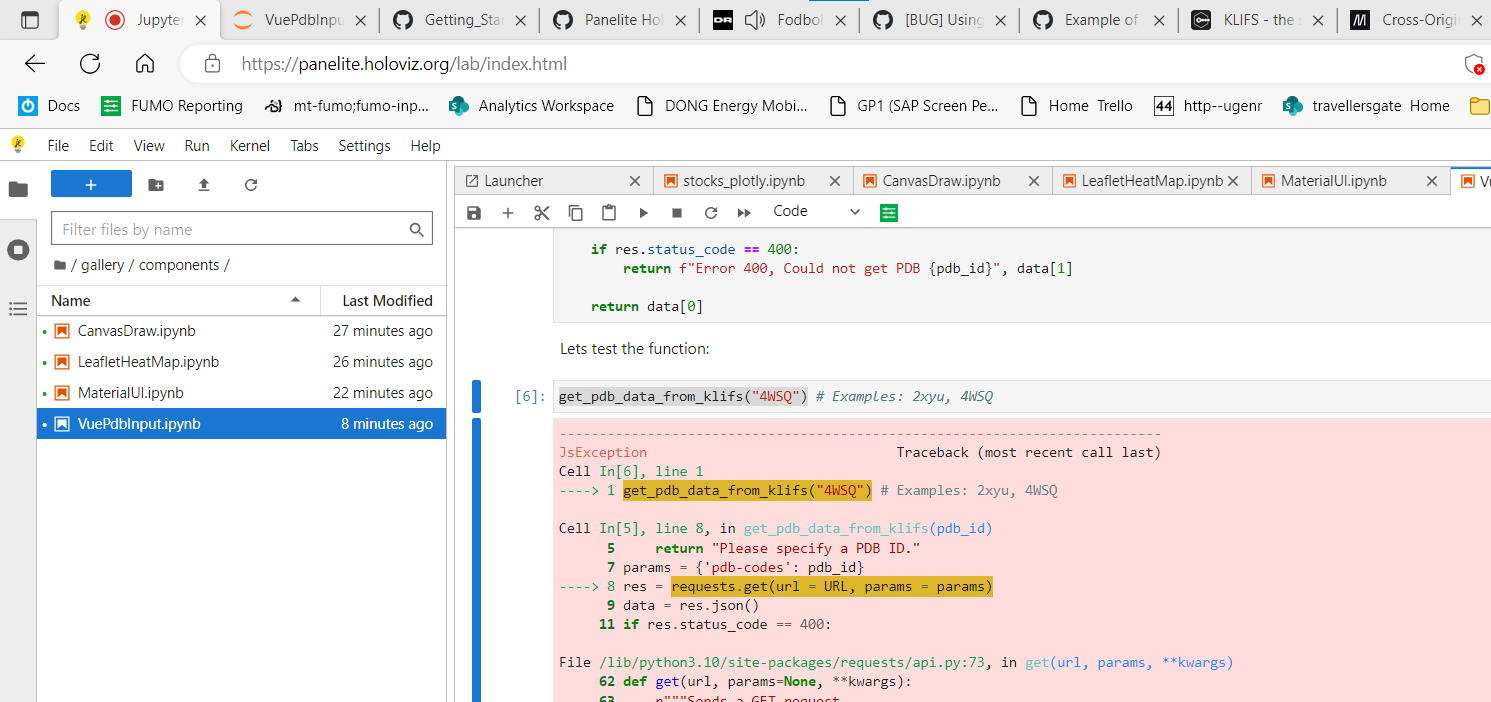Select VuePdbInput.ipynb in file list
The width and height of the screenshot is (1491, 702).
(241, 424)
